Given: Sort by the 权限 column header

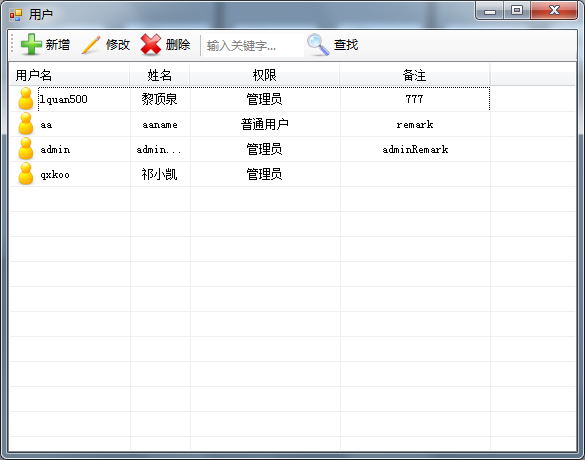Looking at the screenshot, I should [265, 75].
